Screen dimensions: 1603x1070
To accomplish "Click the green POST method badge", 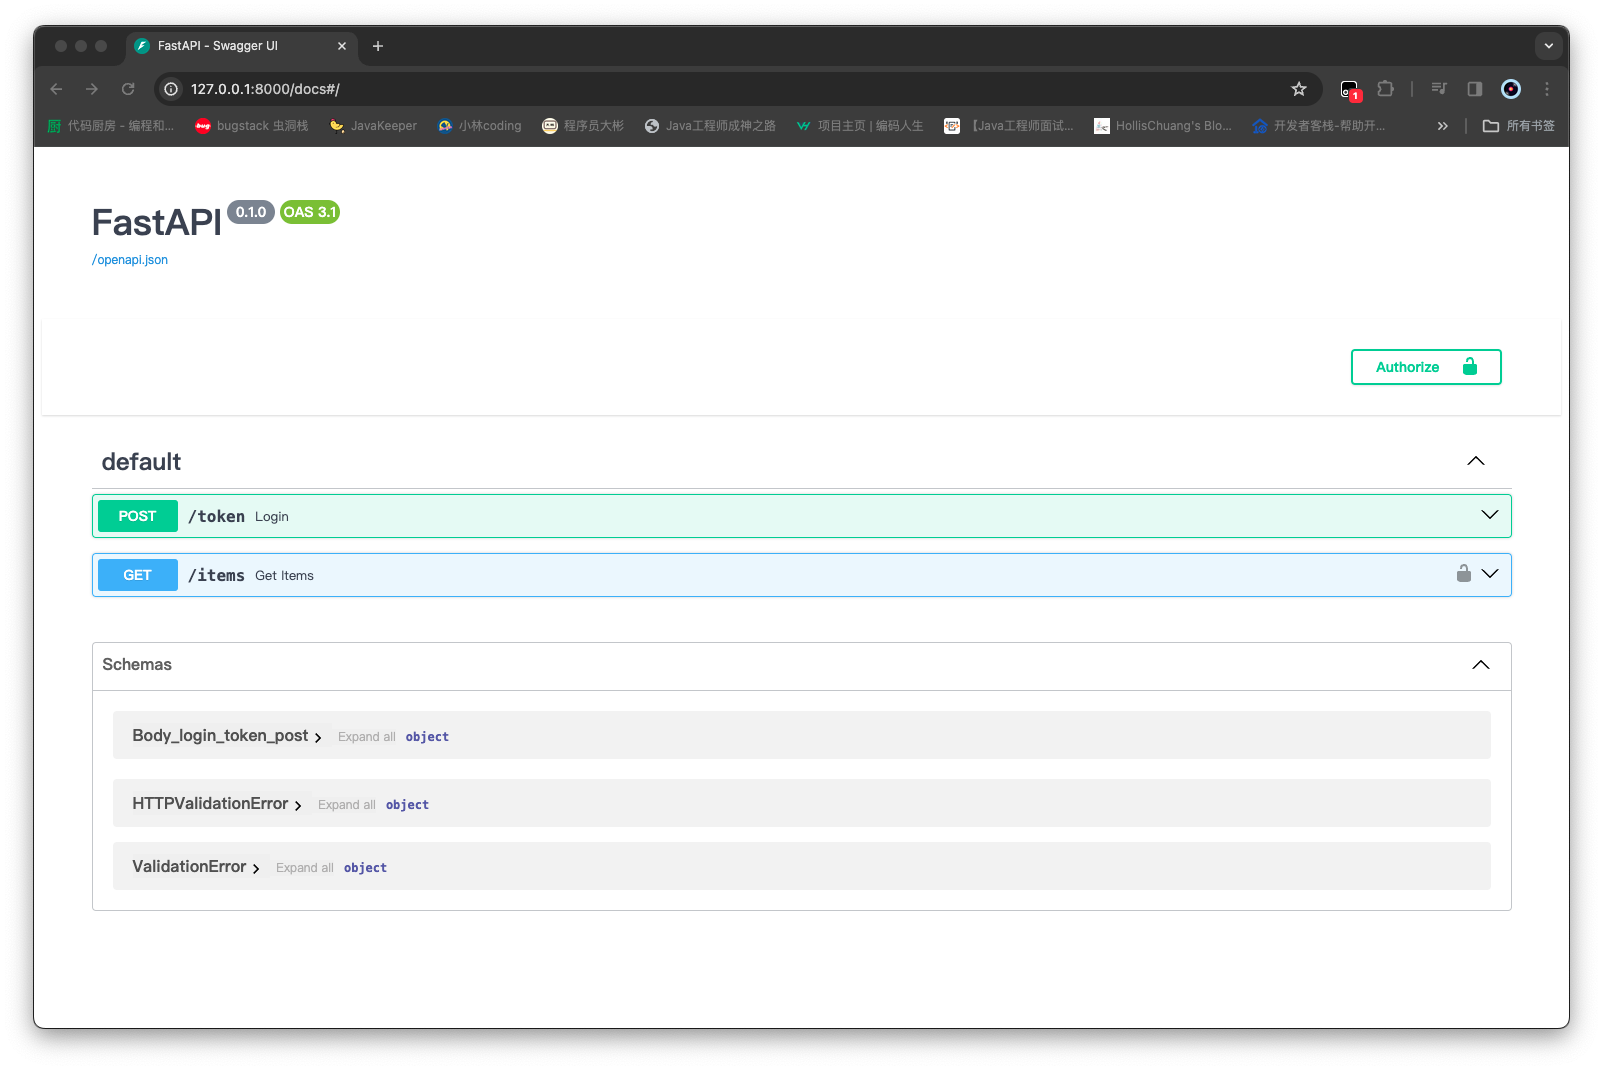I will pos(138,516).
